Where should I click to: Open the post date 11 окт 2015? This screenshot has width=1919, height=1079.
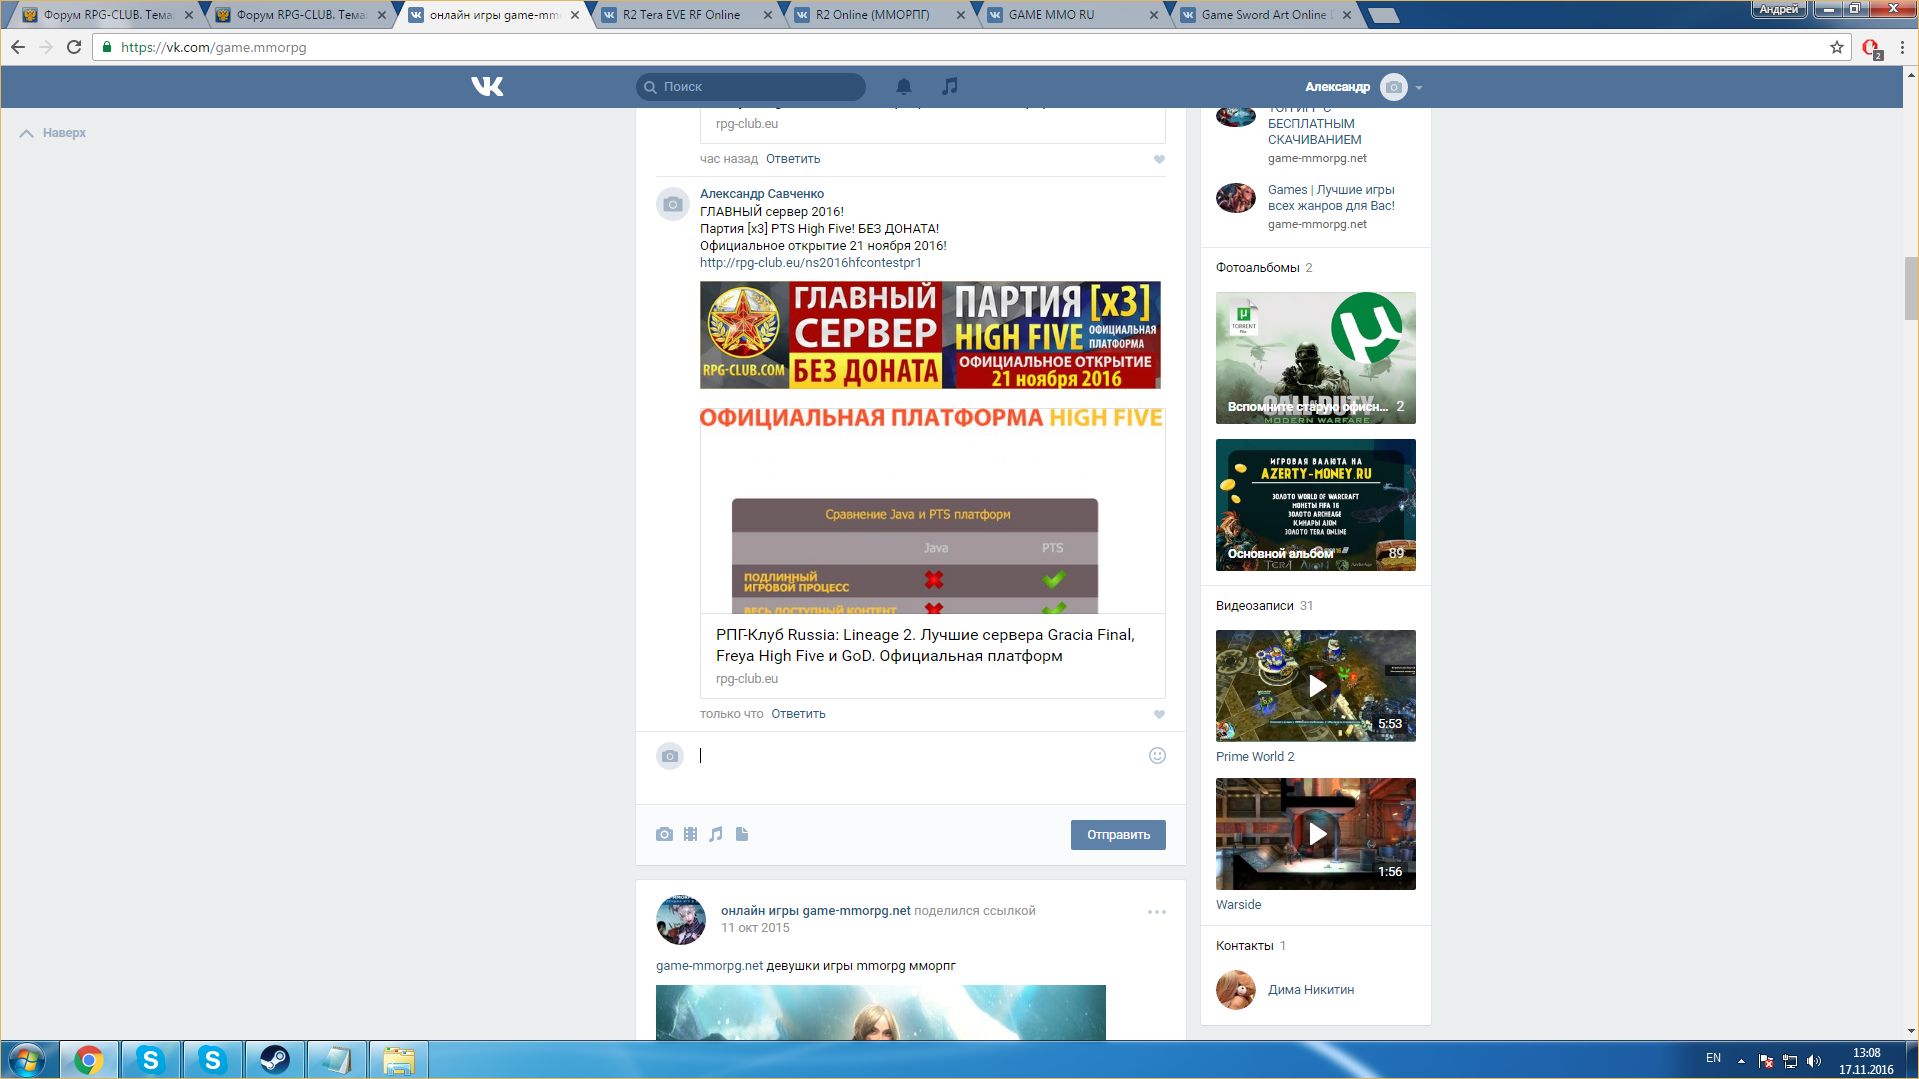(755, 928)
